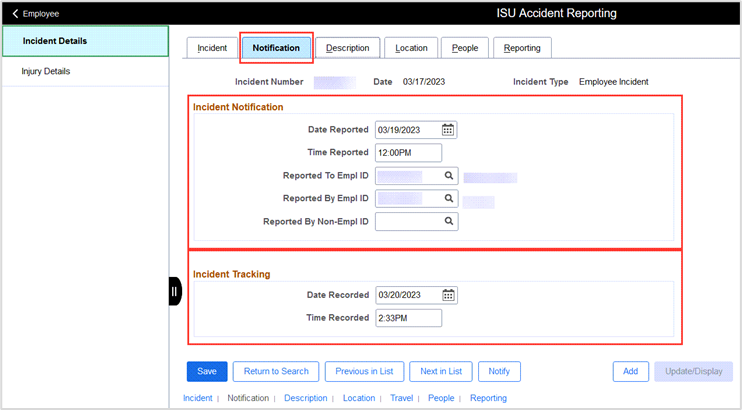Image resolution: width=742 pixels, height=410 pixels.
Task: Focus the Time Reported field
Action: [x=408, y=153]
